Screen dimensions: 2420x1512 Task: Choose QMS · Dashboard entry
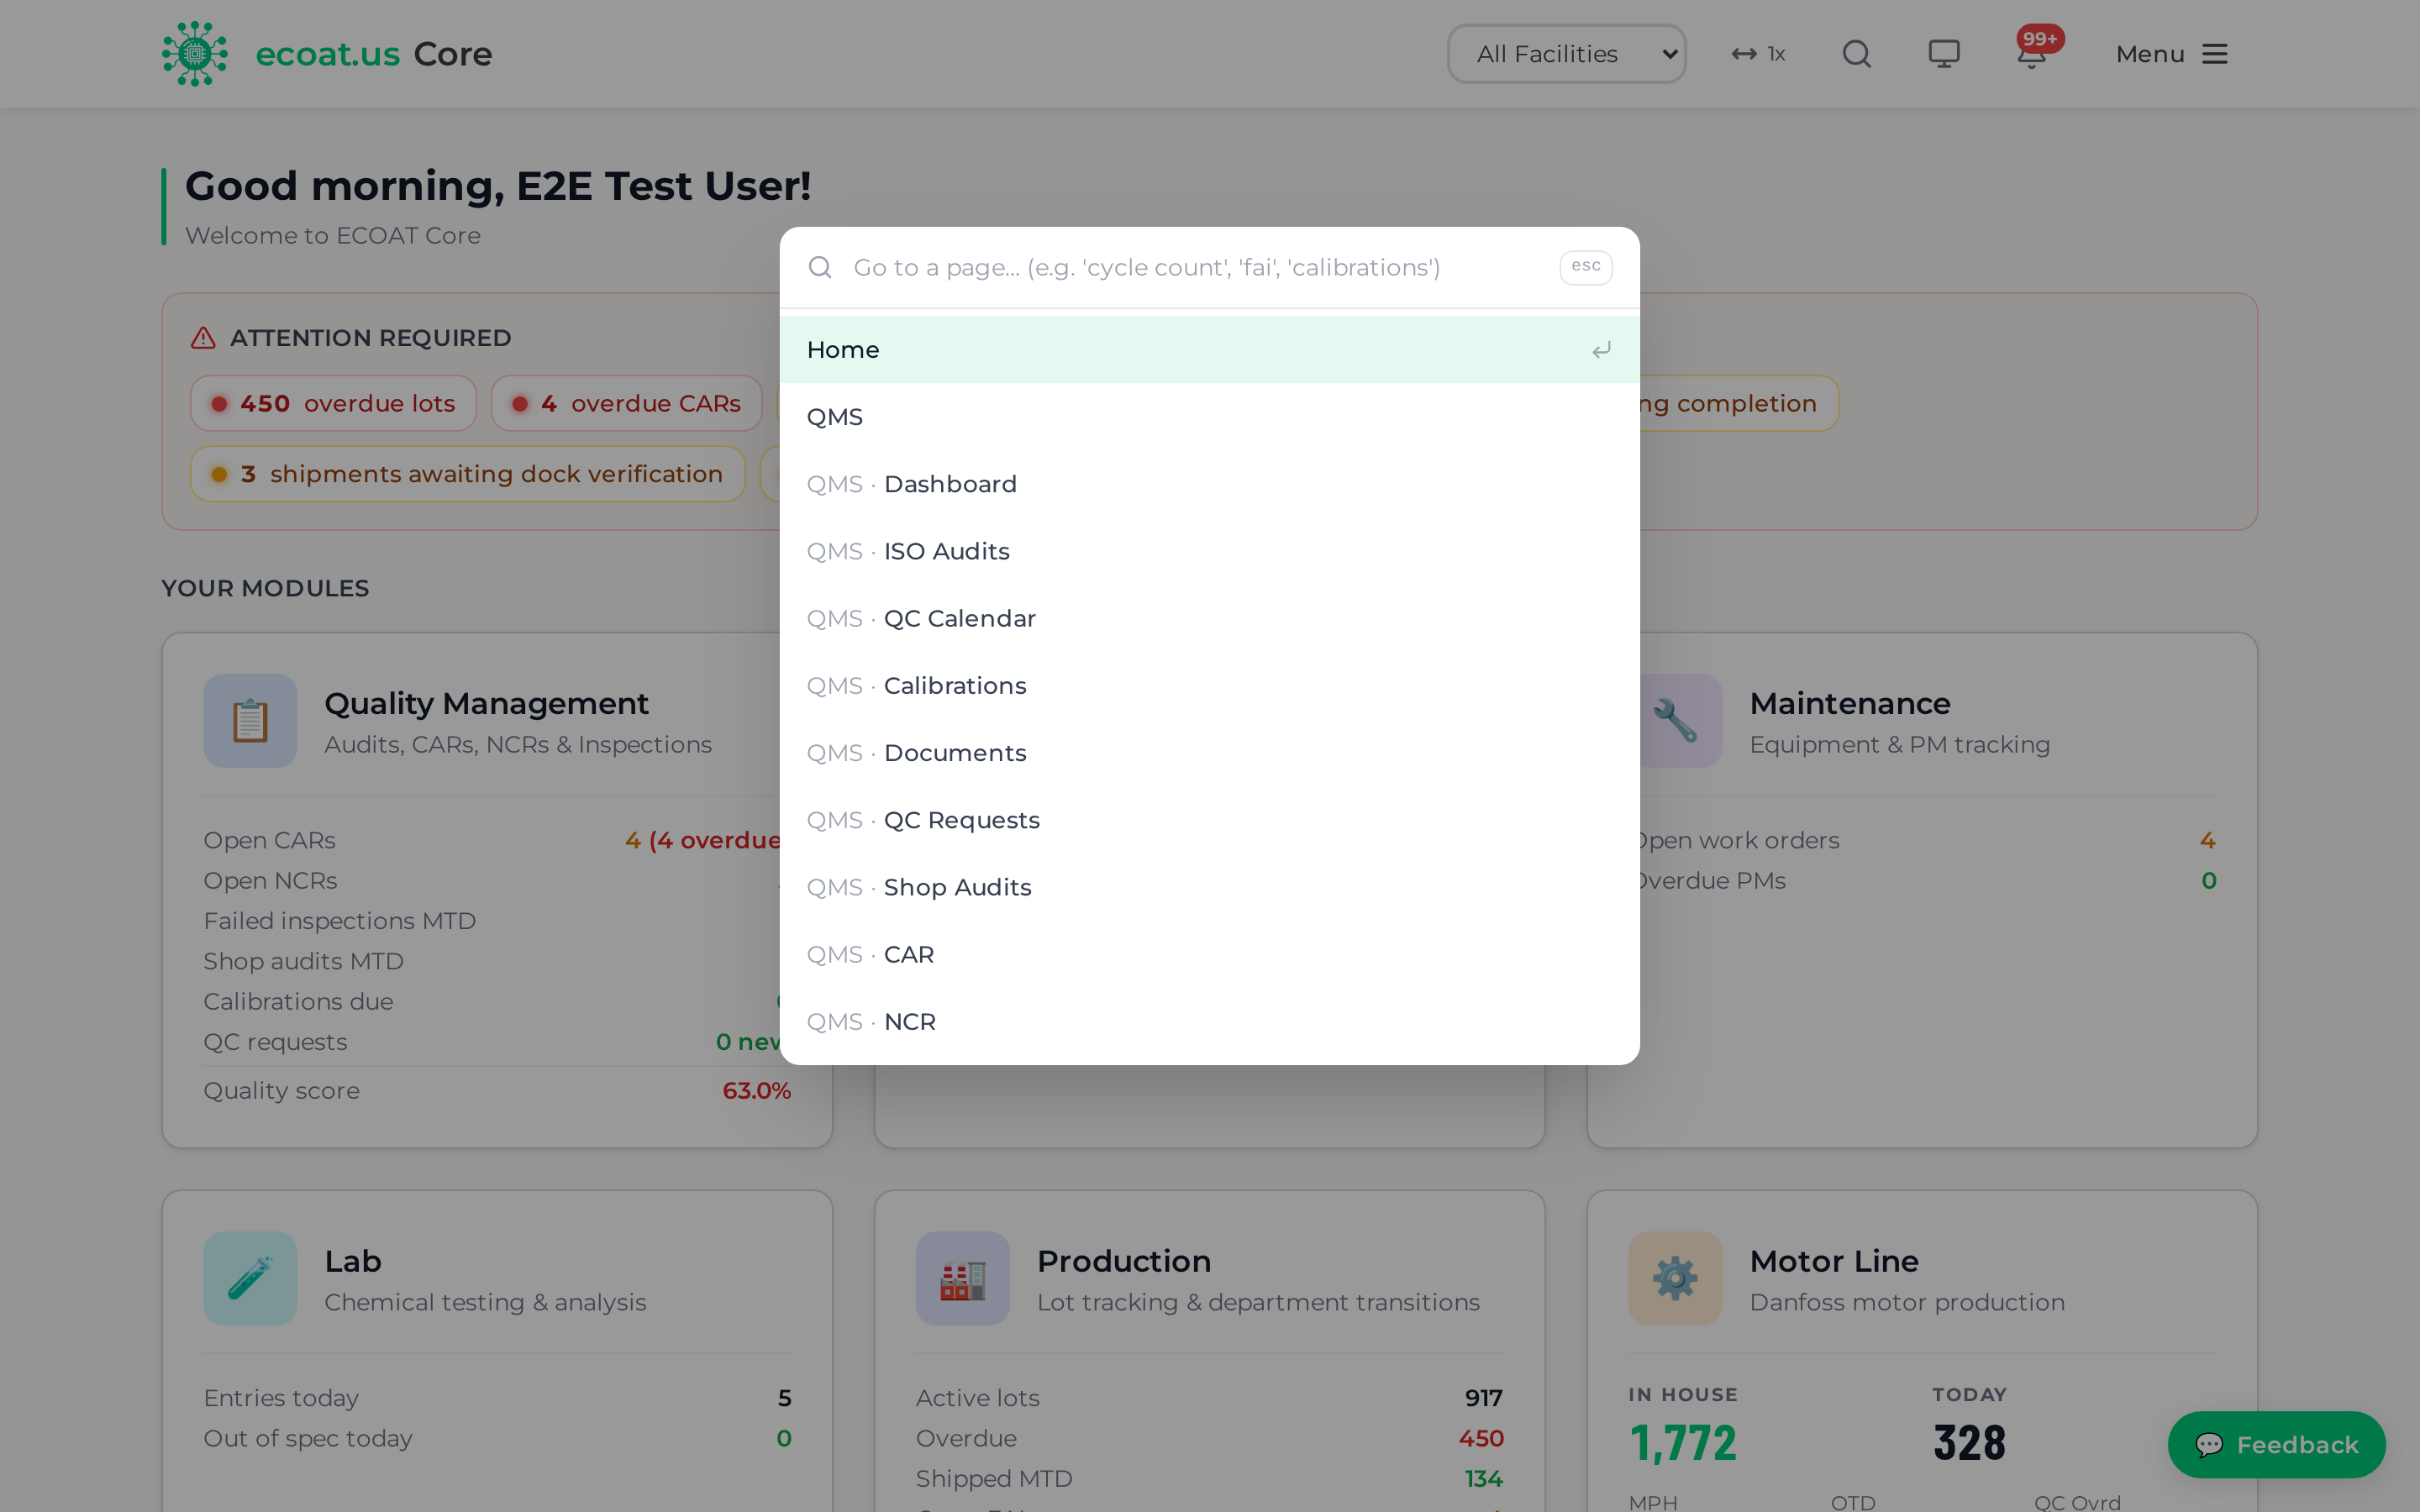click(x=1210, y=484)
